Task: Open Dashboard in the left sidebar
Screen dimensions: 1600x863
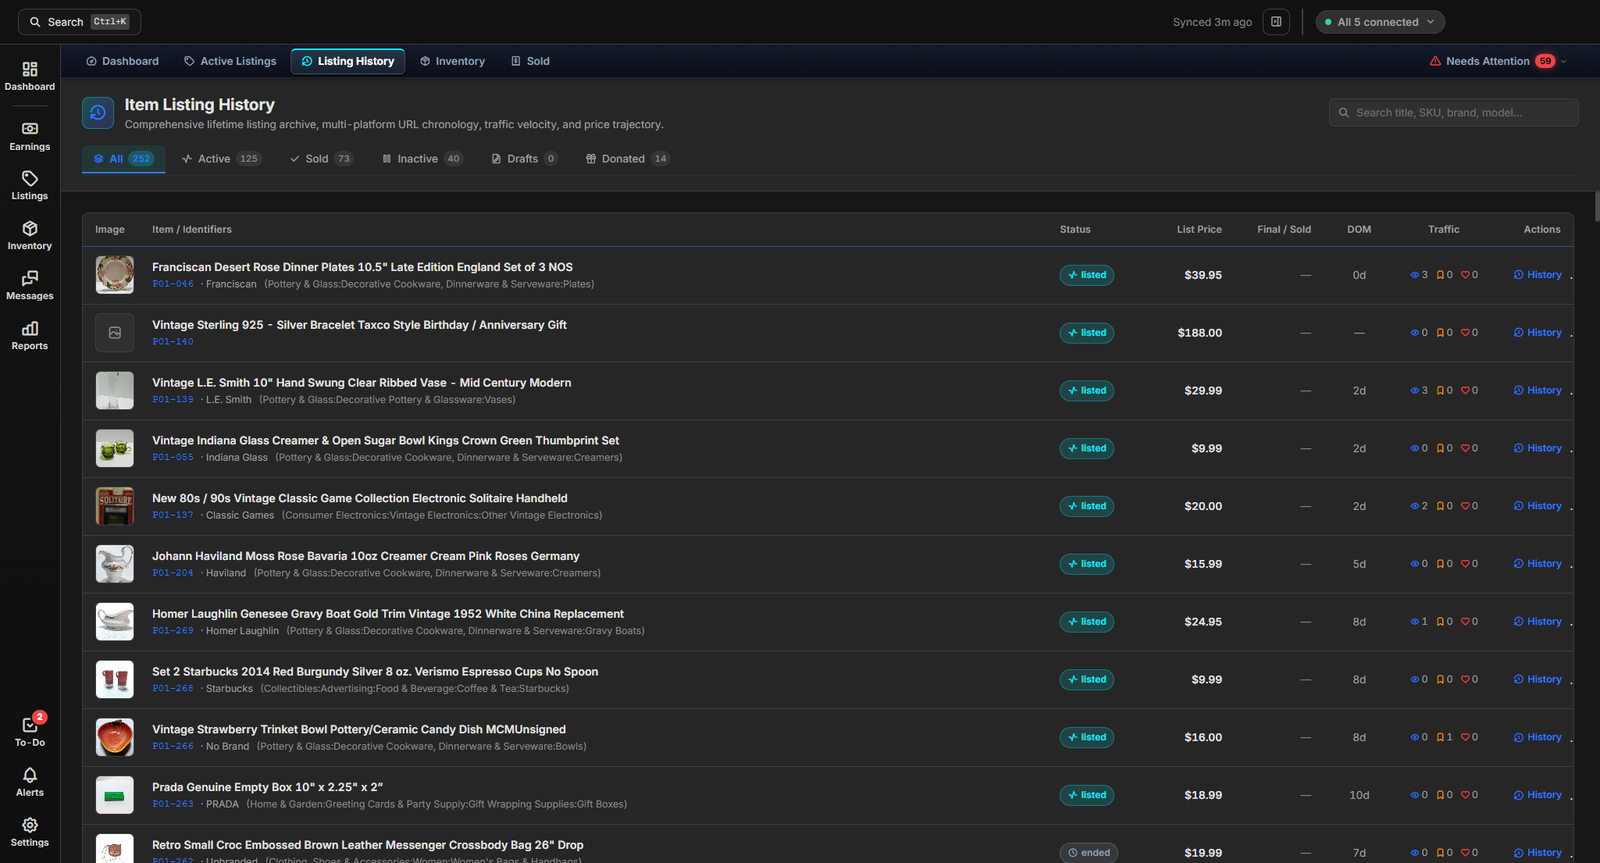Action: click(30, 76)
